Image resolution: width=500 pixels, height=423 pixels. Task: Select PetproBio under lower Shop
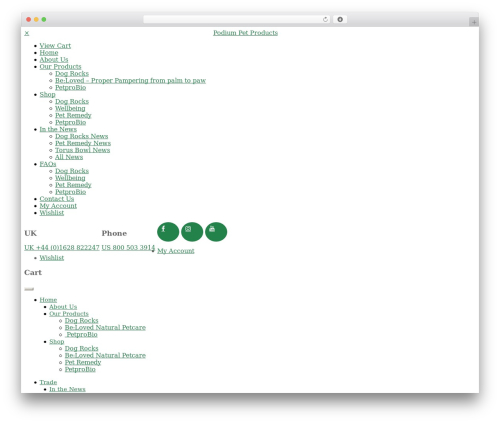pyautogui.click(x=80, y=370)
